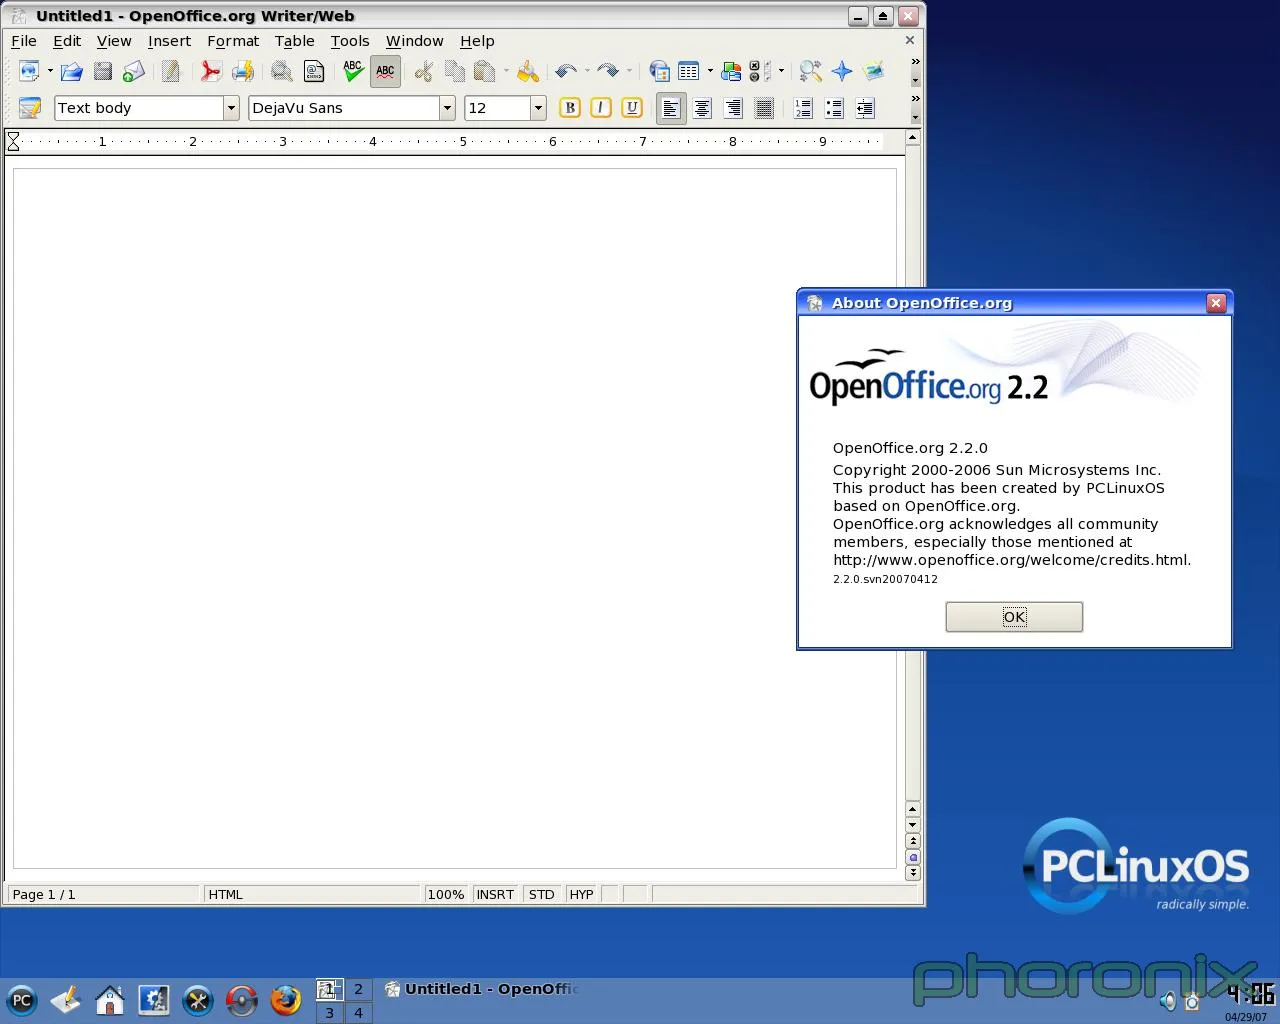Image resolution: width=1280 pixels, height=1024 pixels.
Task: Open Find & Replace binoculars icon
Action: 811,71
